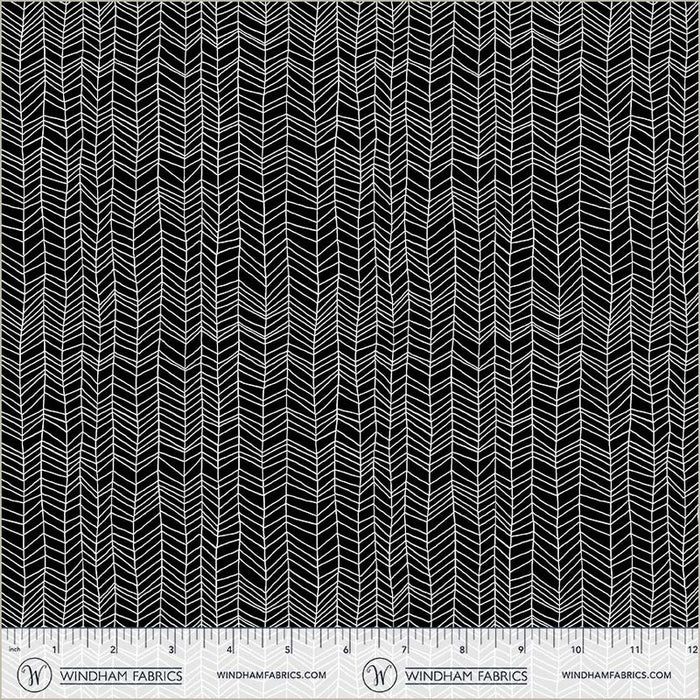Screen dimensions: 700x700
Task: Select the 4 inch ruler mark
Action: click(x=229, y=651)
